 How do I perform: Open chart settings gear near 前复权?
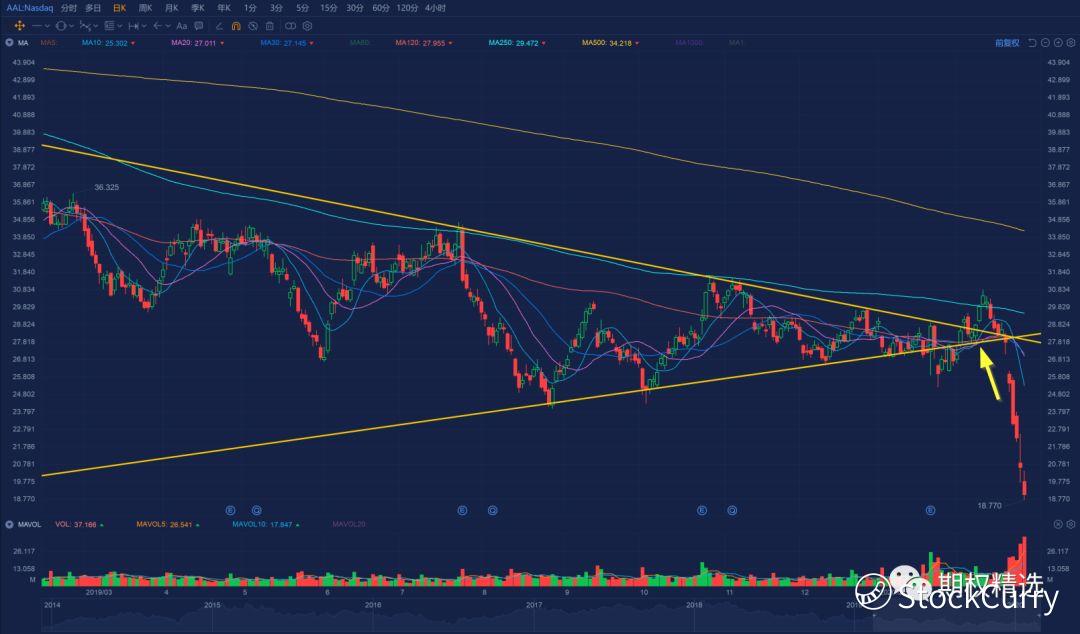click(x=1070, y=43)
